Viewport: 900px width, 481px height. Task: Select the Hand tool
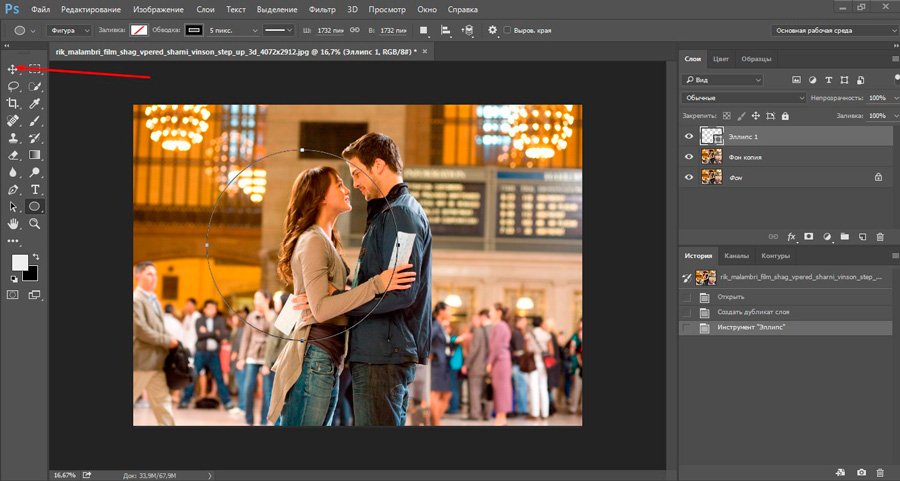point(12,224)
